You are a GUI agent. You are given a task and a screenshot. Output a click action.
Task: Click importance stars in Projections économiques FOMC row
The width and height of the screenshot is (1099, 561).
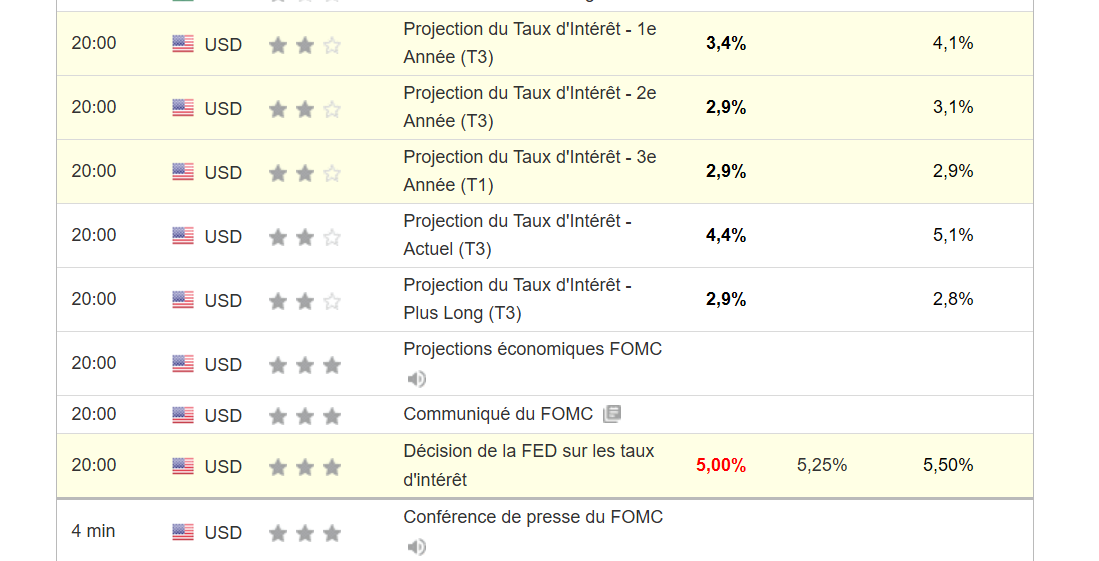[305, 365]
